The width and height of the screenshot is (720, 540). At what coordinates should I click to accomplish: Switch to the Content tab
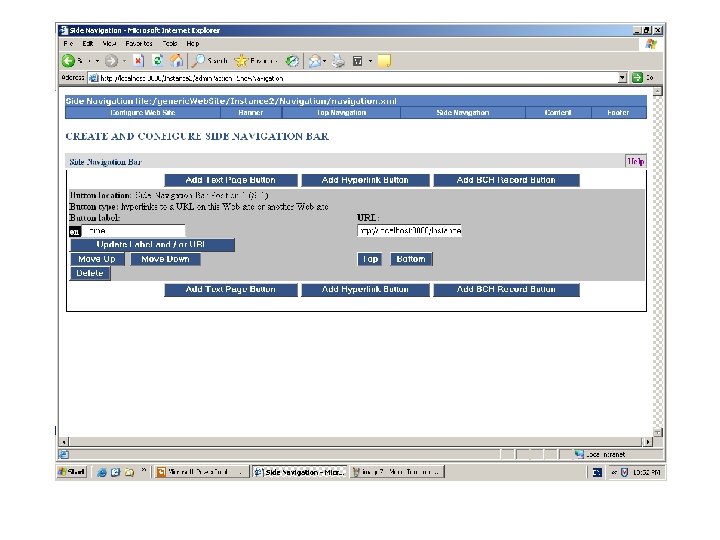click(558, 112)
